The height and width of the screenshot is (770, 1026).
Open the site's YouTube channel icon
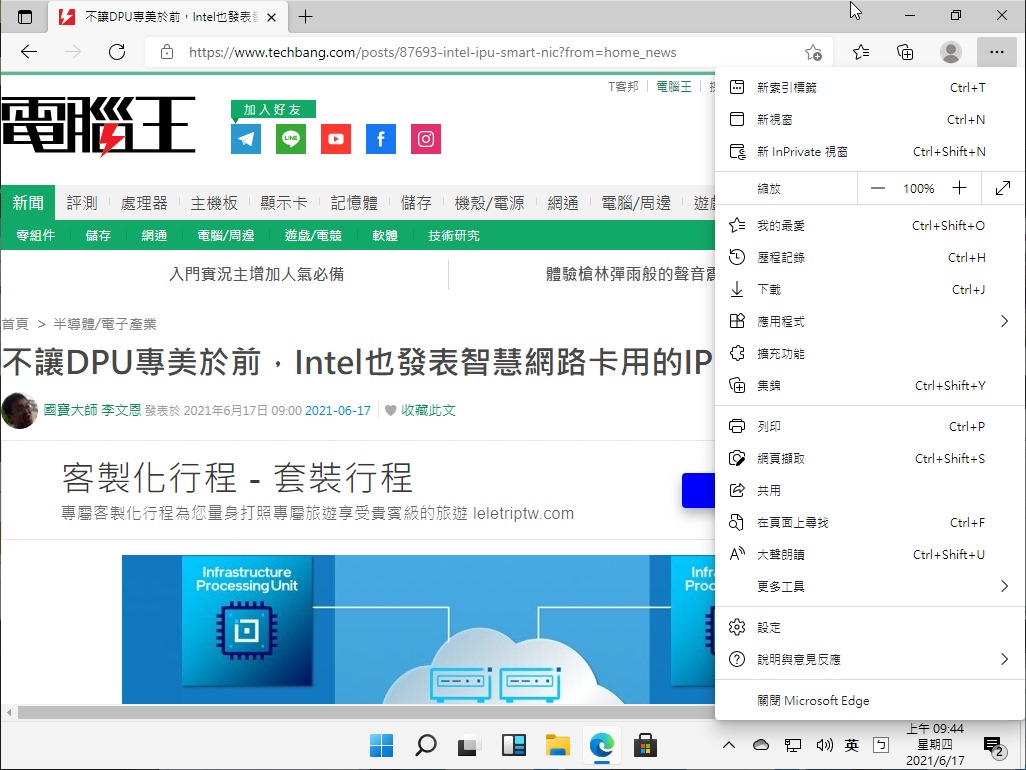[x=335, y=139]
